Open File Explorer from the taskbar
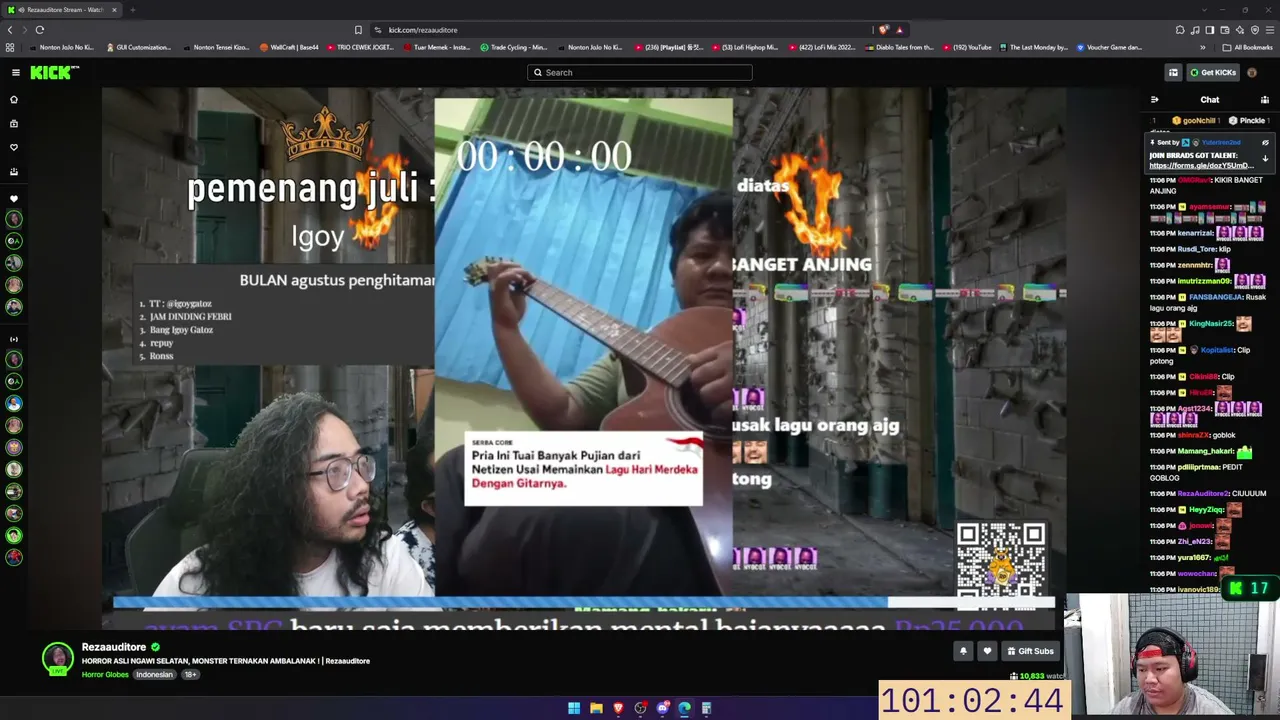The image size is (1280, 720). click(x=596, y=708)
